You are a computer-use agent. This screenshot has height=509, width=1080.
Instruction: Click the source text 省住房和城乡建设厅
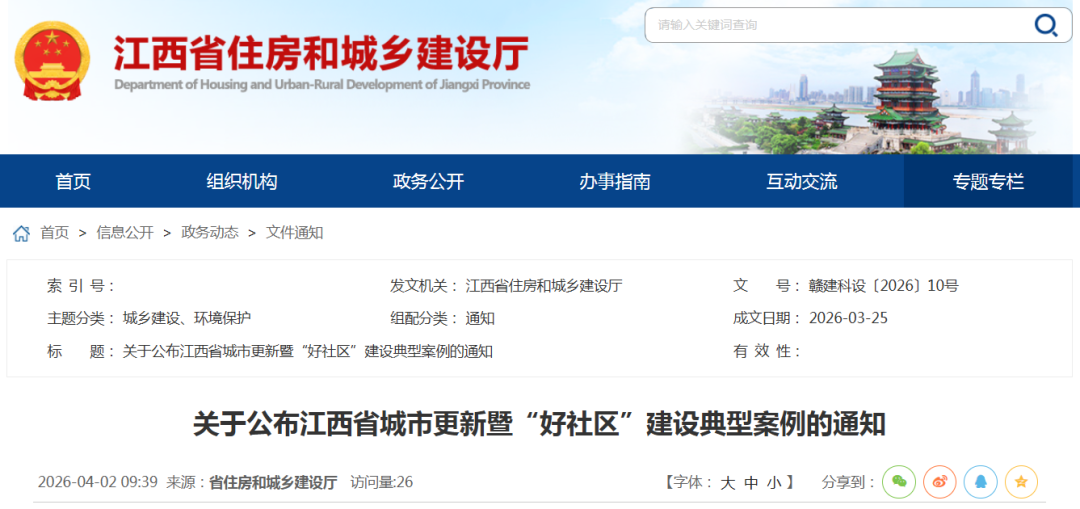[x=273, y=482]
